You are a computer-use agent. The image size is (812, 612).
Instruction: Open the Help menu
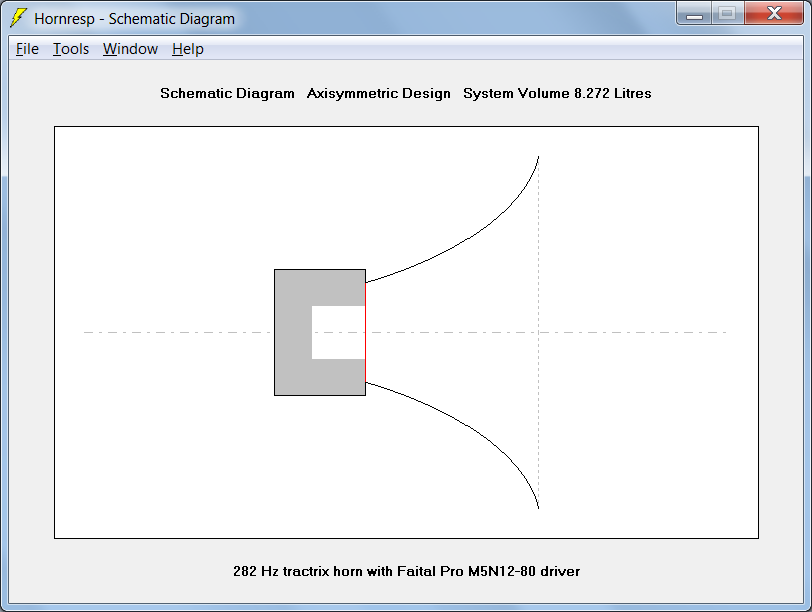(x=187, y=49)
